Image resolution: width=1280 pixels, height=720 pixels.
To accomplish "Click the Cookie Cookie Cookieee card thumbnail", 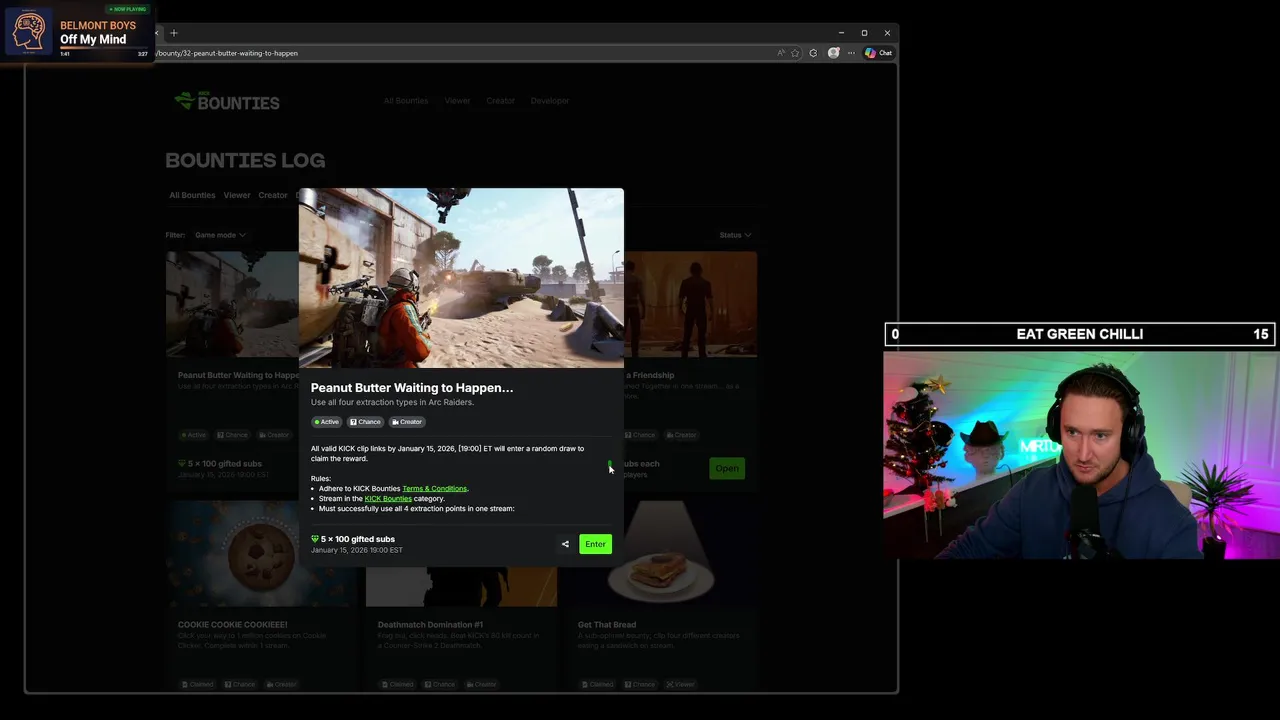I will pyautogui.click(x=261, y=555).
